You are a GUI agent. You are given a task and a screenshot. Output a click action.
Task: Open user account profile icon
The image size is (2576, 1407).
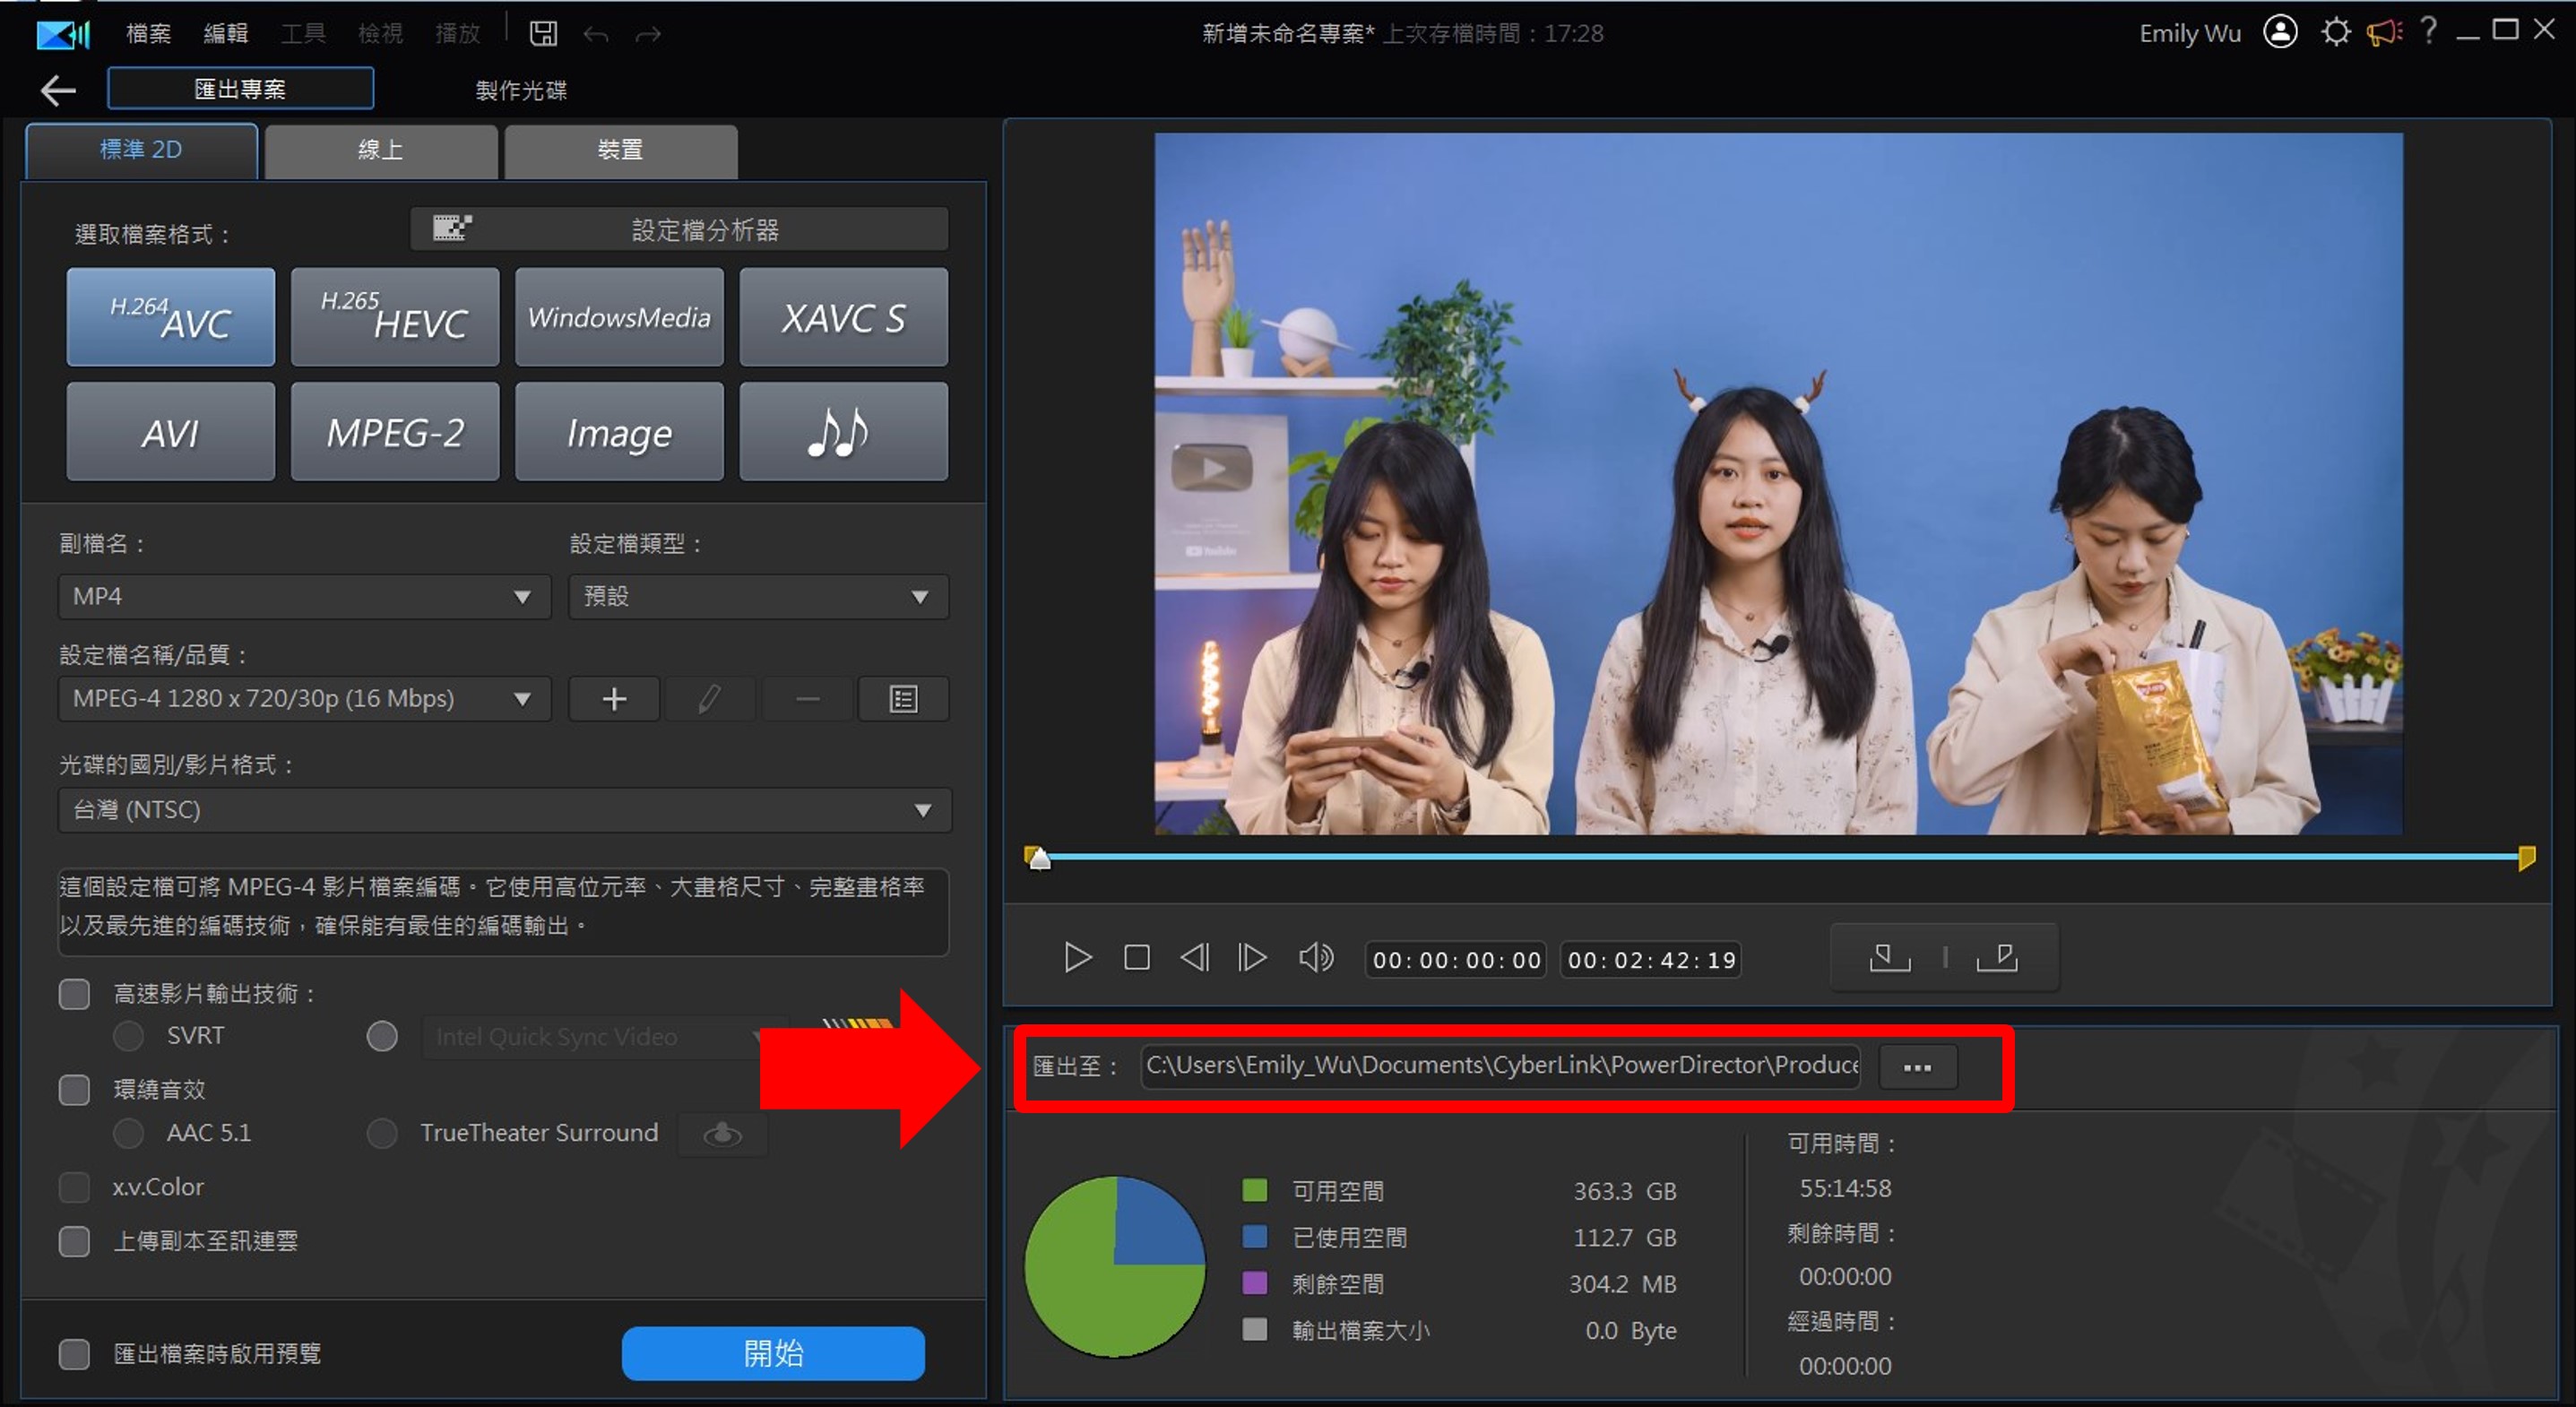2280,32
